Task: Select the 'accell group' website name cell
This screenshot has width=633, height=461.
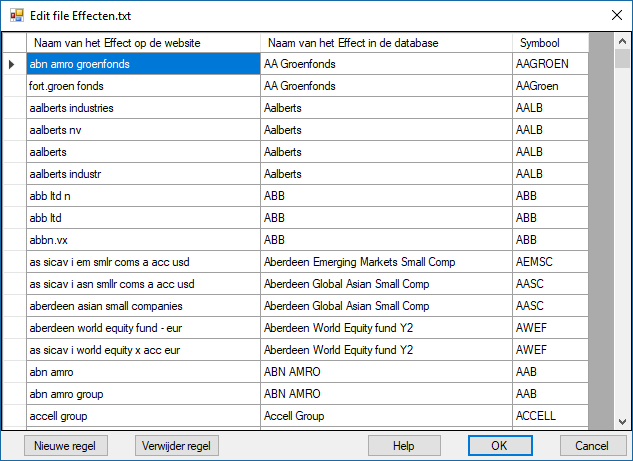Action: (143, 416)
